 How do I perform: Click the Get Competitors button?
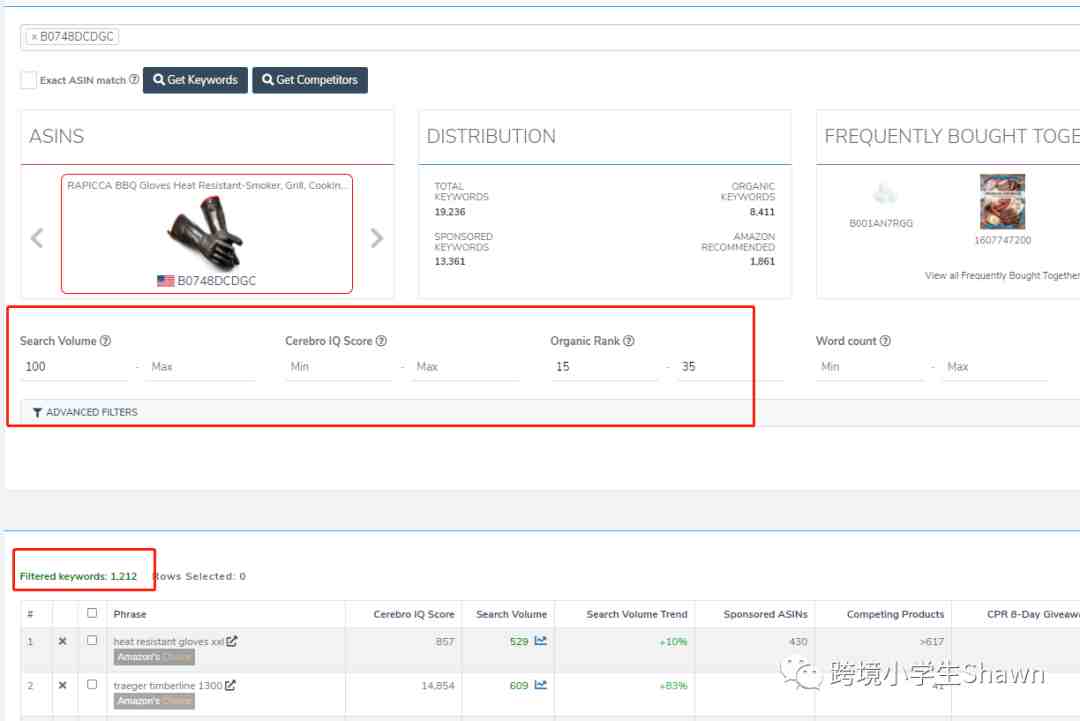(x=310, y=80)
